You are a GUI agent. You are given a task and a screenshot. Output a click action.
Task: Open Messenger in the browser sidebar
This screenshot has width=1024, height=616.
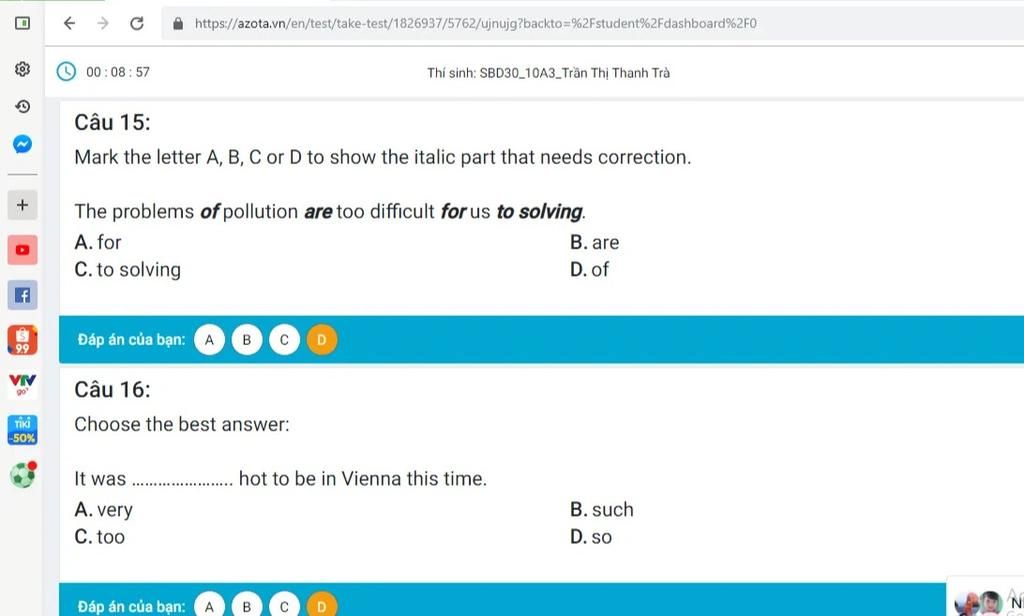pyautogui.click(x=22, y=144)
